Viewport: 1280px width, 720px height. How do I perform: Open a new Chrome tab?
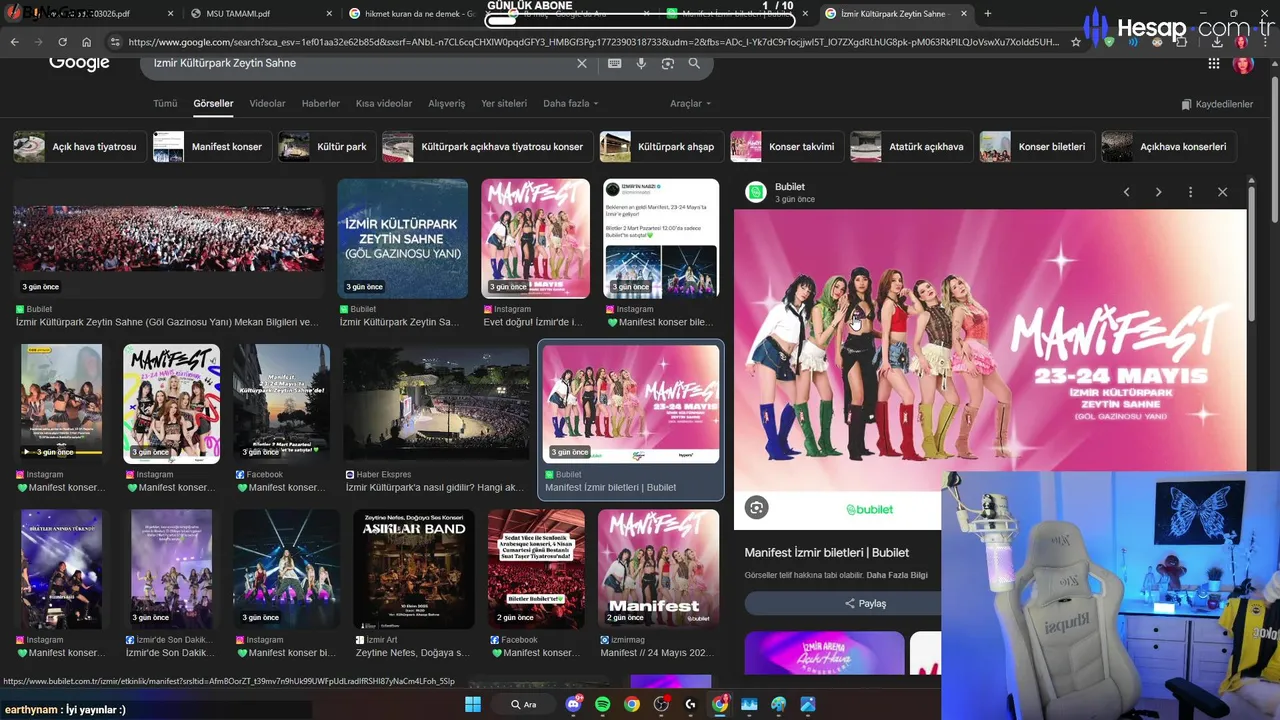click(988, 13)
